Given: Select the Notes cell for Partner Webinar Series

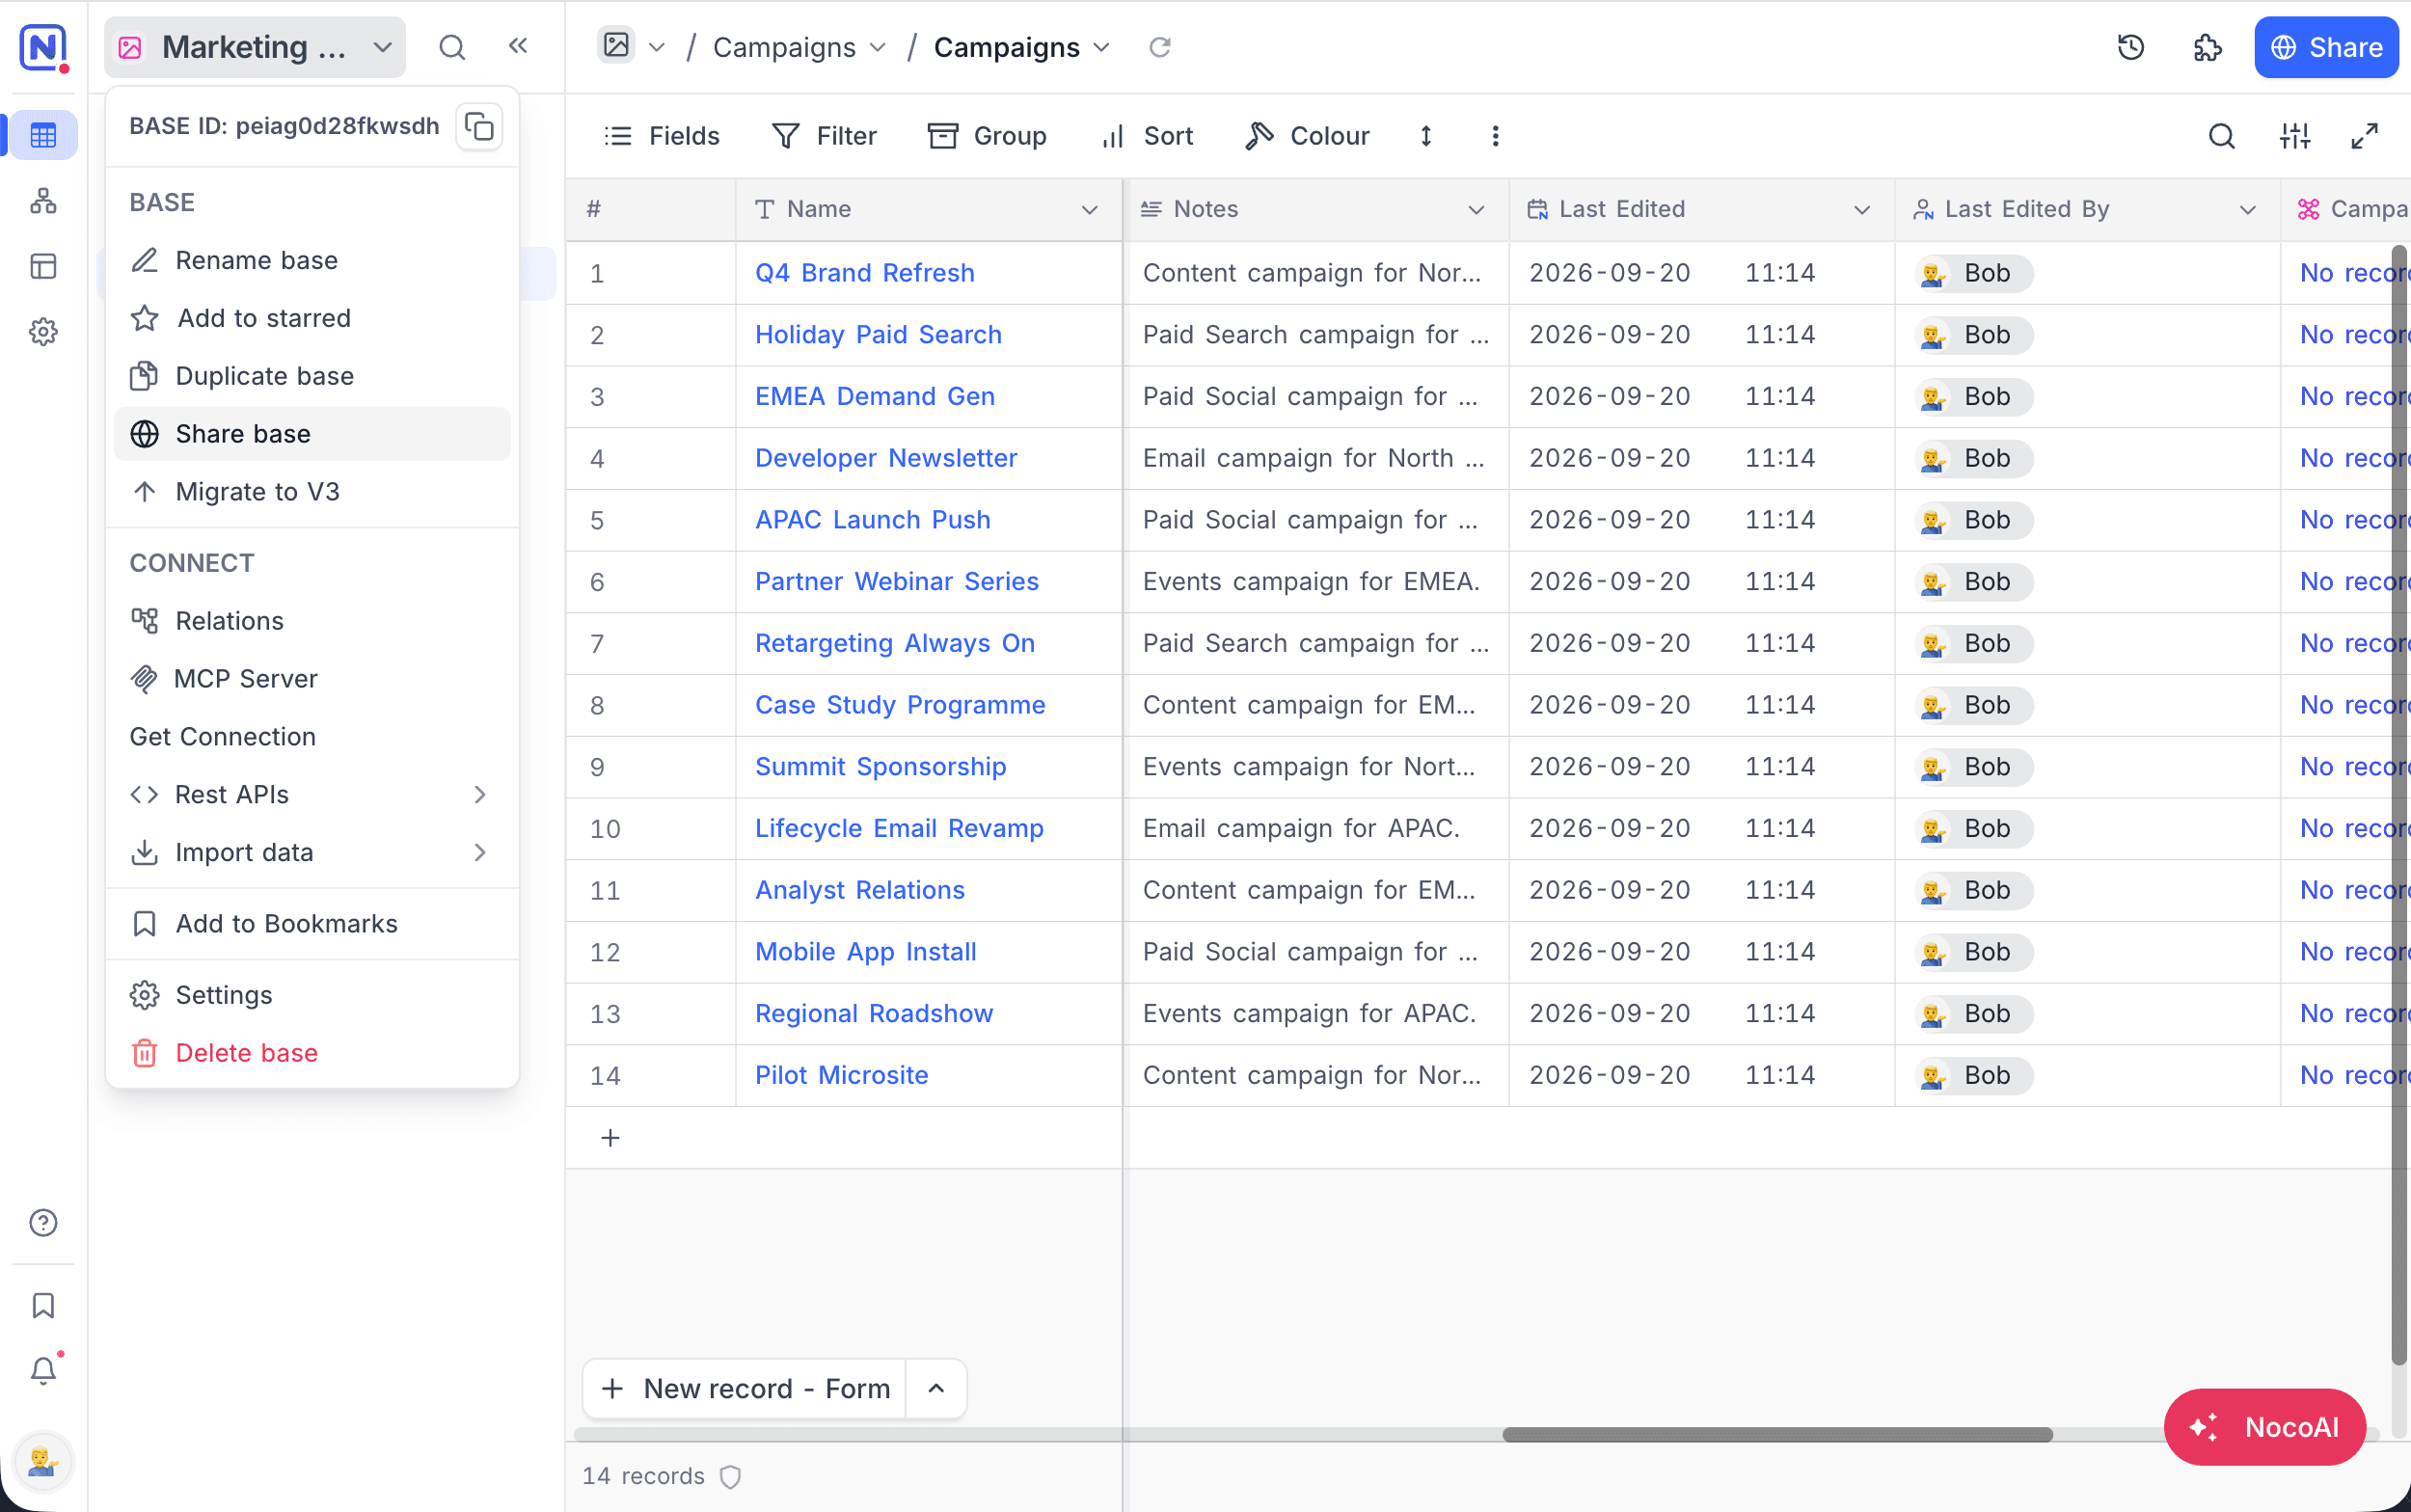Looking at the screenshot, I should [1316, 582].
